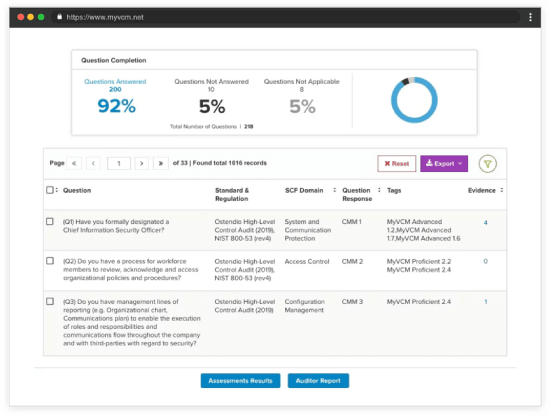Click Q1 Chief Information Security Officer question
This screenshot has width=550, height=416.
pyautogui.click(x=116, y=226)
